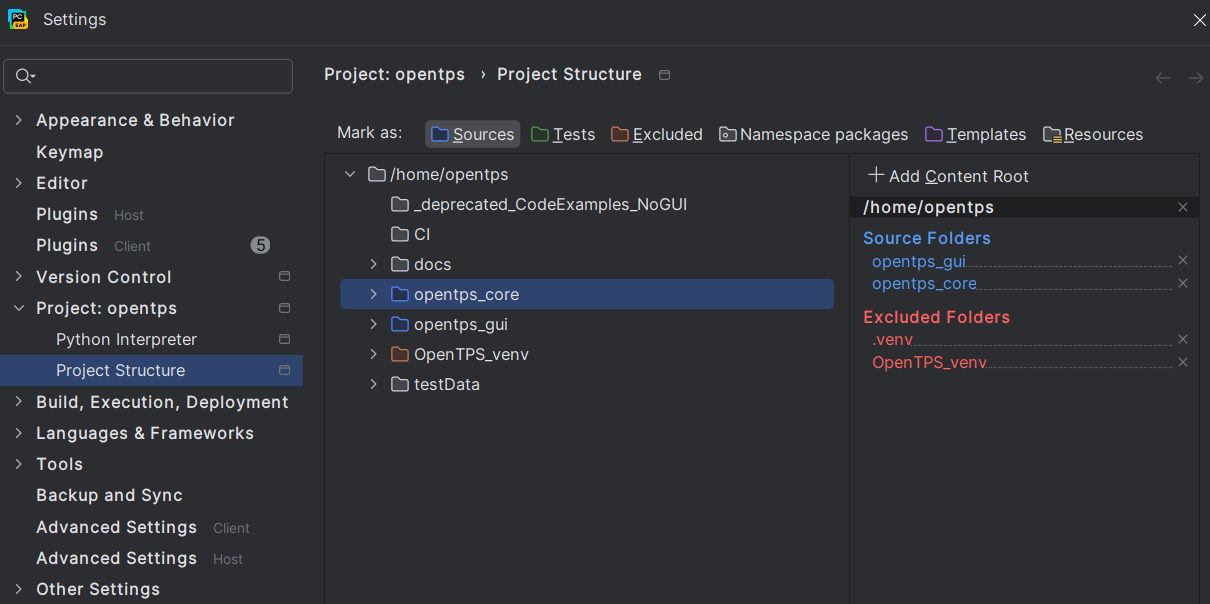Mark selected folder as Tests
This screenshot has width=1210, height=604.
point(563,134)
